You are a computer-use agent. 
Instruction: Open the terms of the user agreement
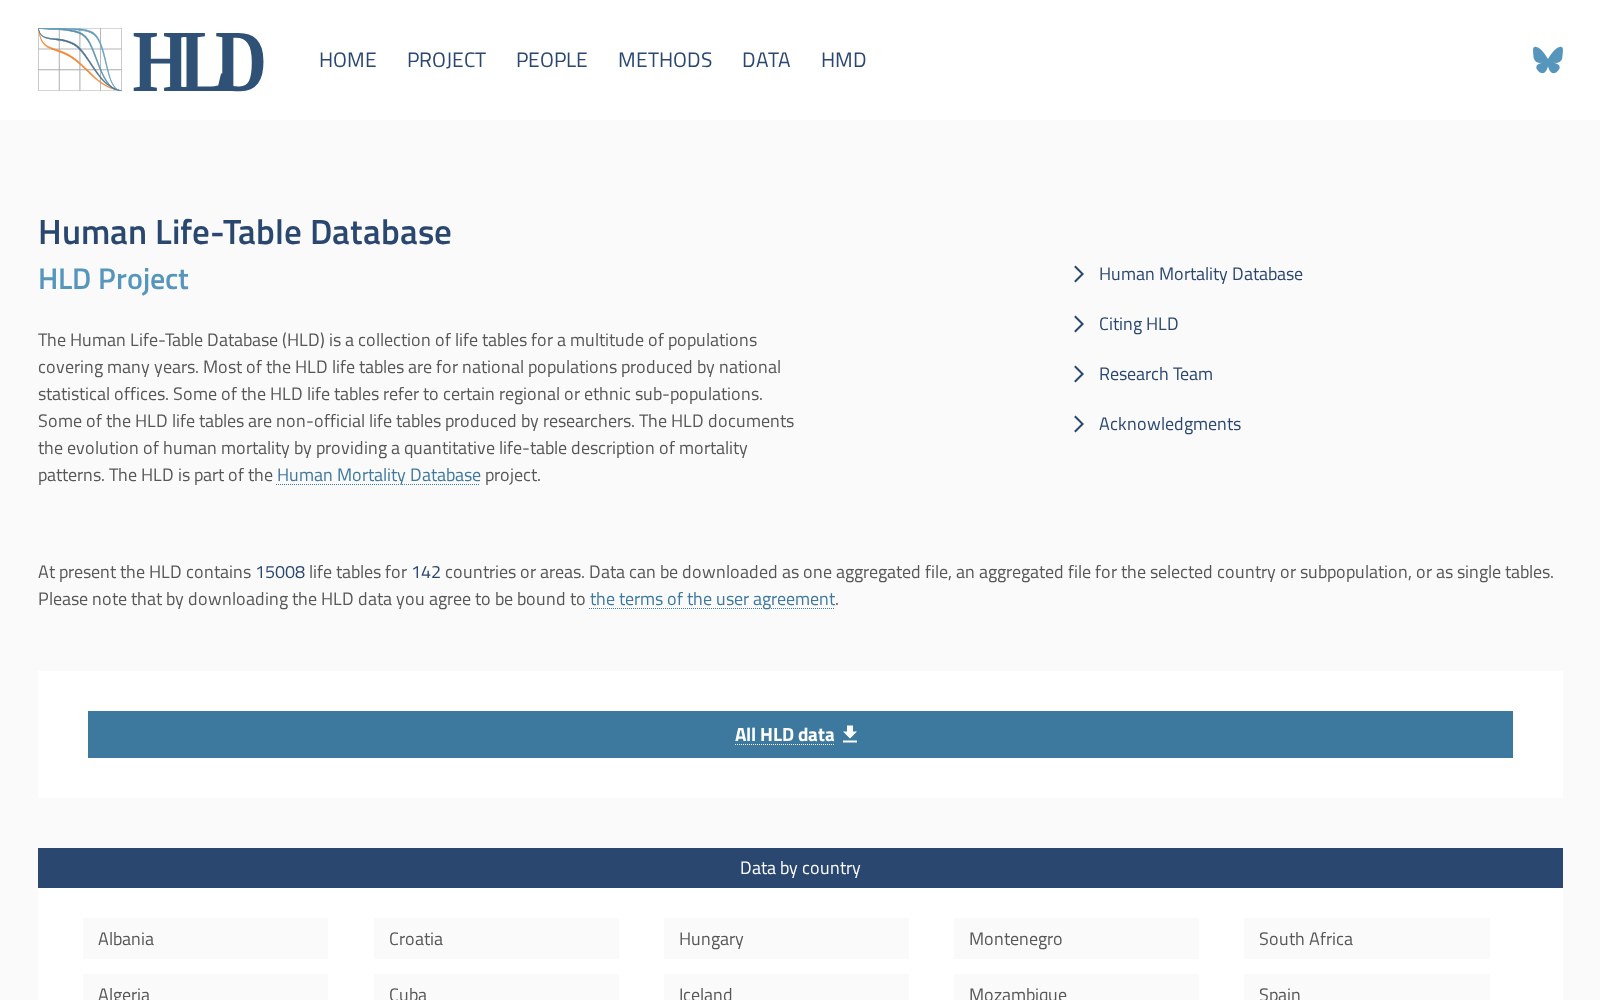(x=712, y=599)
